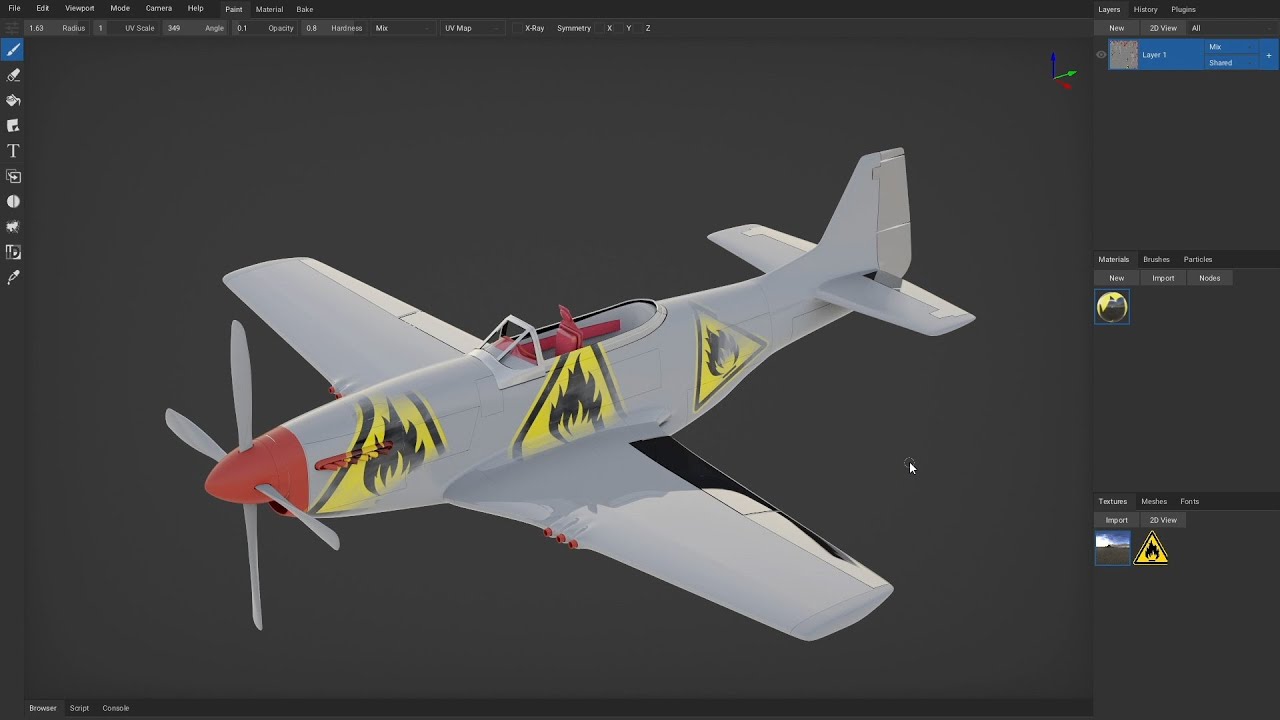Open the Viewport menu

pyautogui.click(x=79, y=9)
